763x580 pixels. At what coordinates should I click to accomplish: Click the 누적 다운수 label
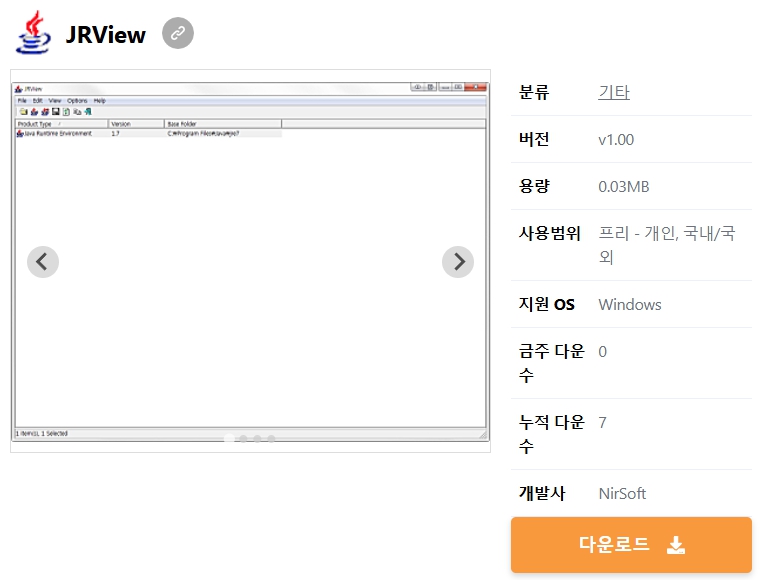[551, 434]
